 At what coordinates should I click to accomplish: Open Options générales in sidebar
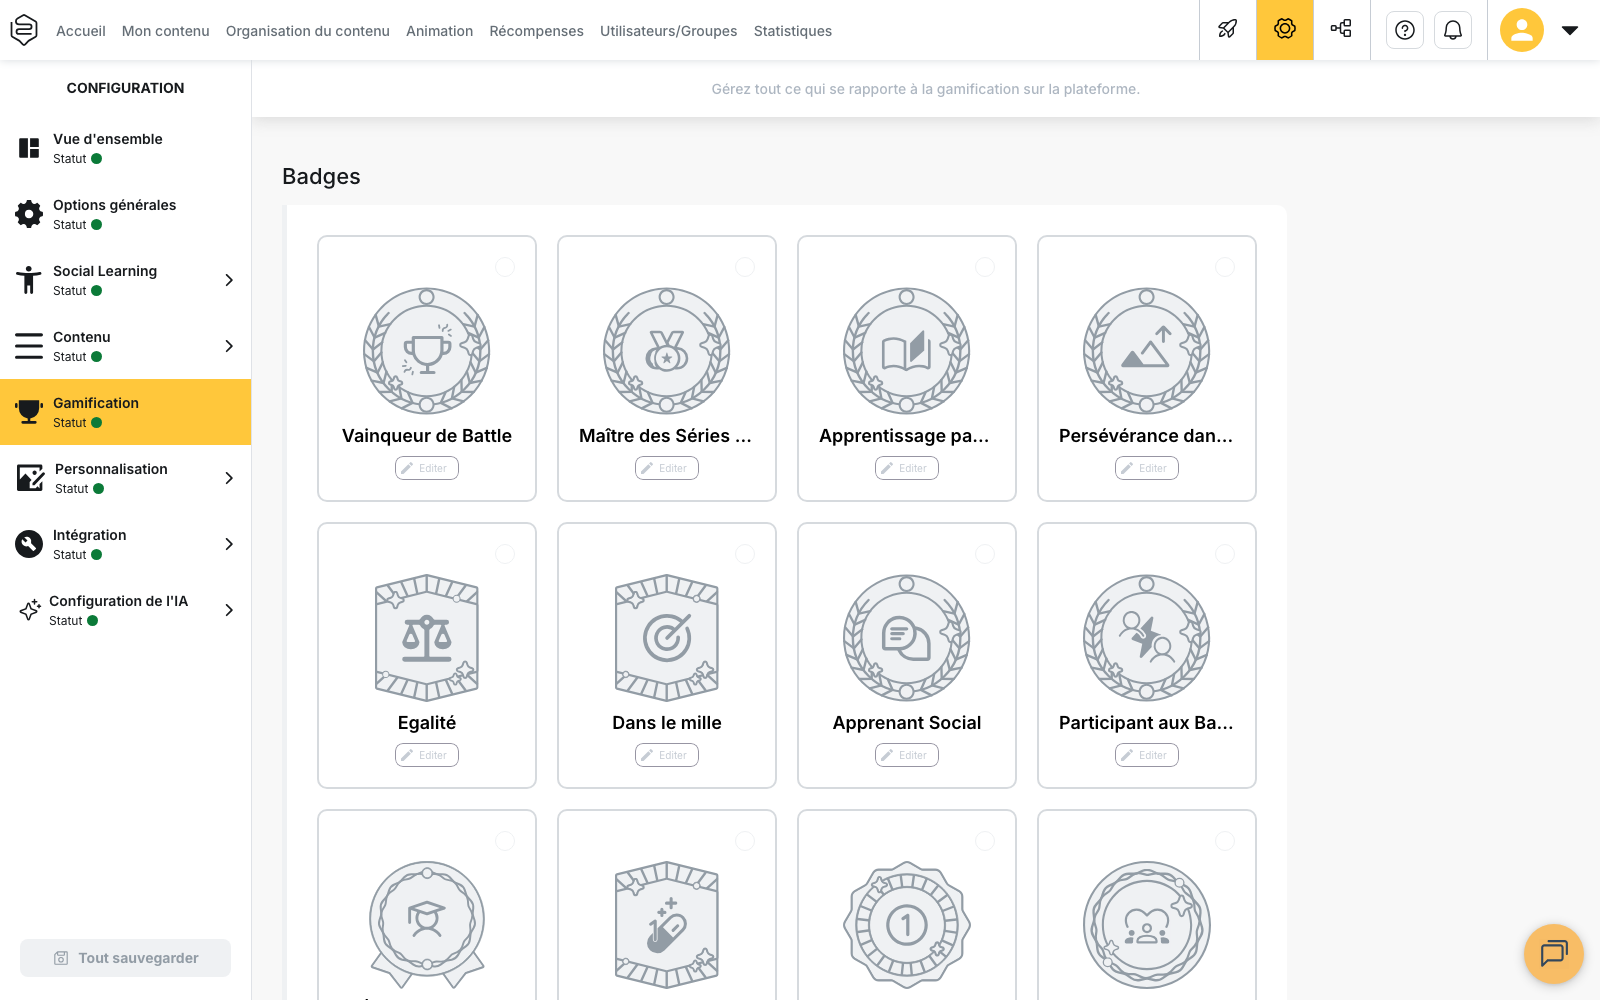point(125,214)
